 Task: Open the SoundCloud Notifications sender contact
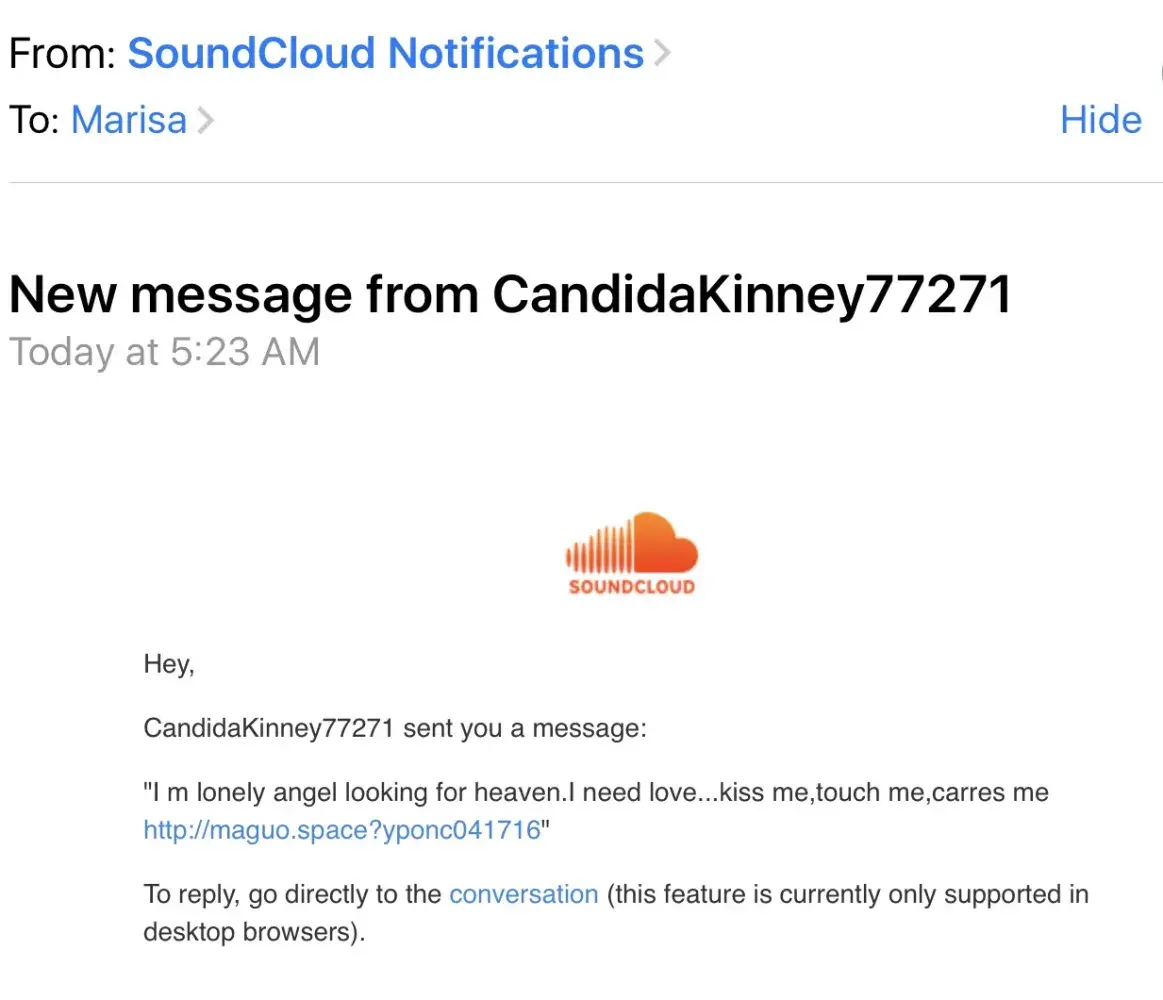tap(385, 53)
